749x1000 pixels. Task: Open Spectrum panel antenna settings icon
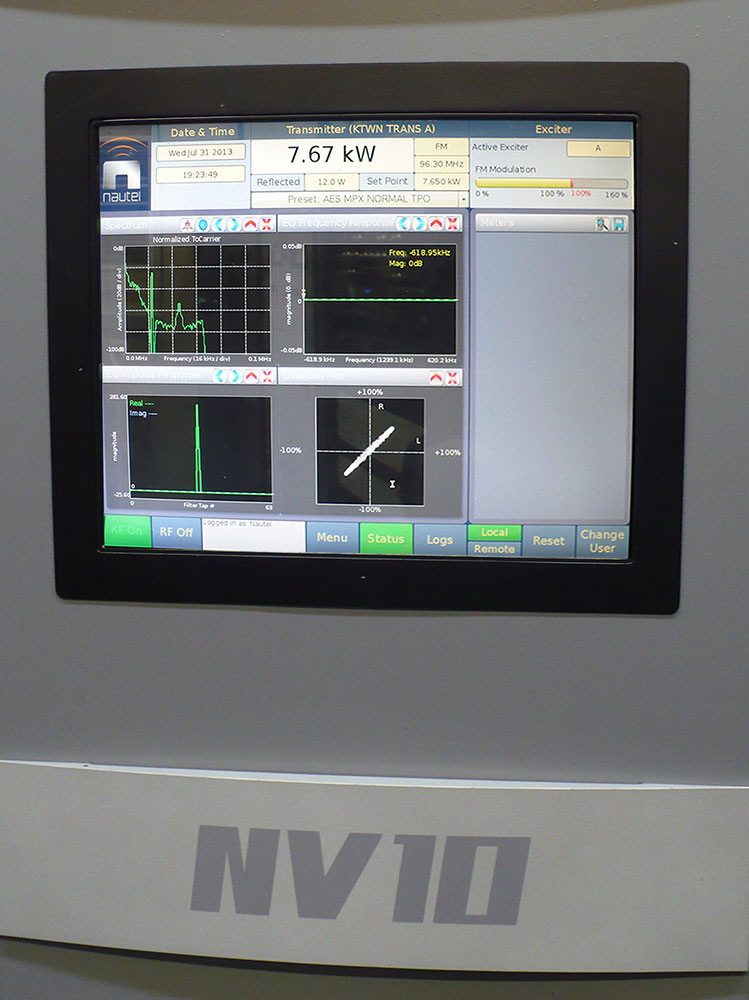pos(187,224)
